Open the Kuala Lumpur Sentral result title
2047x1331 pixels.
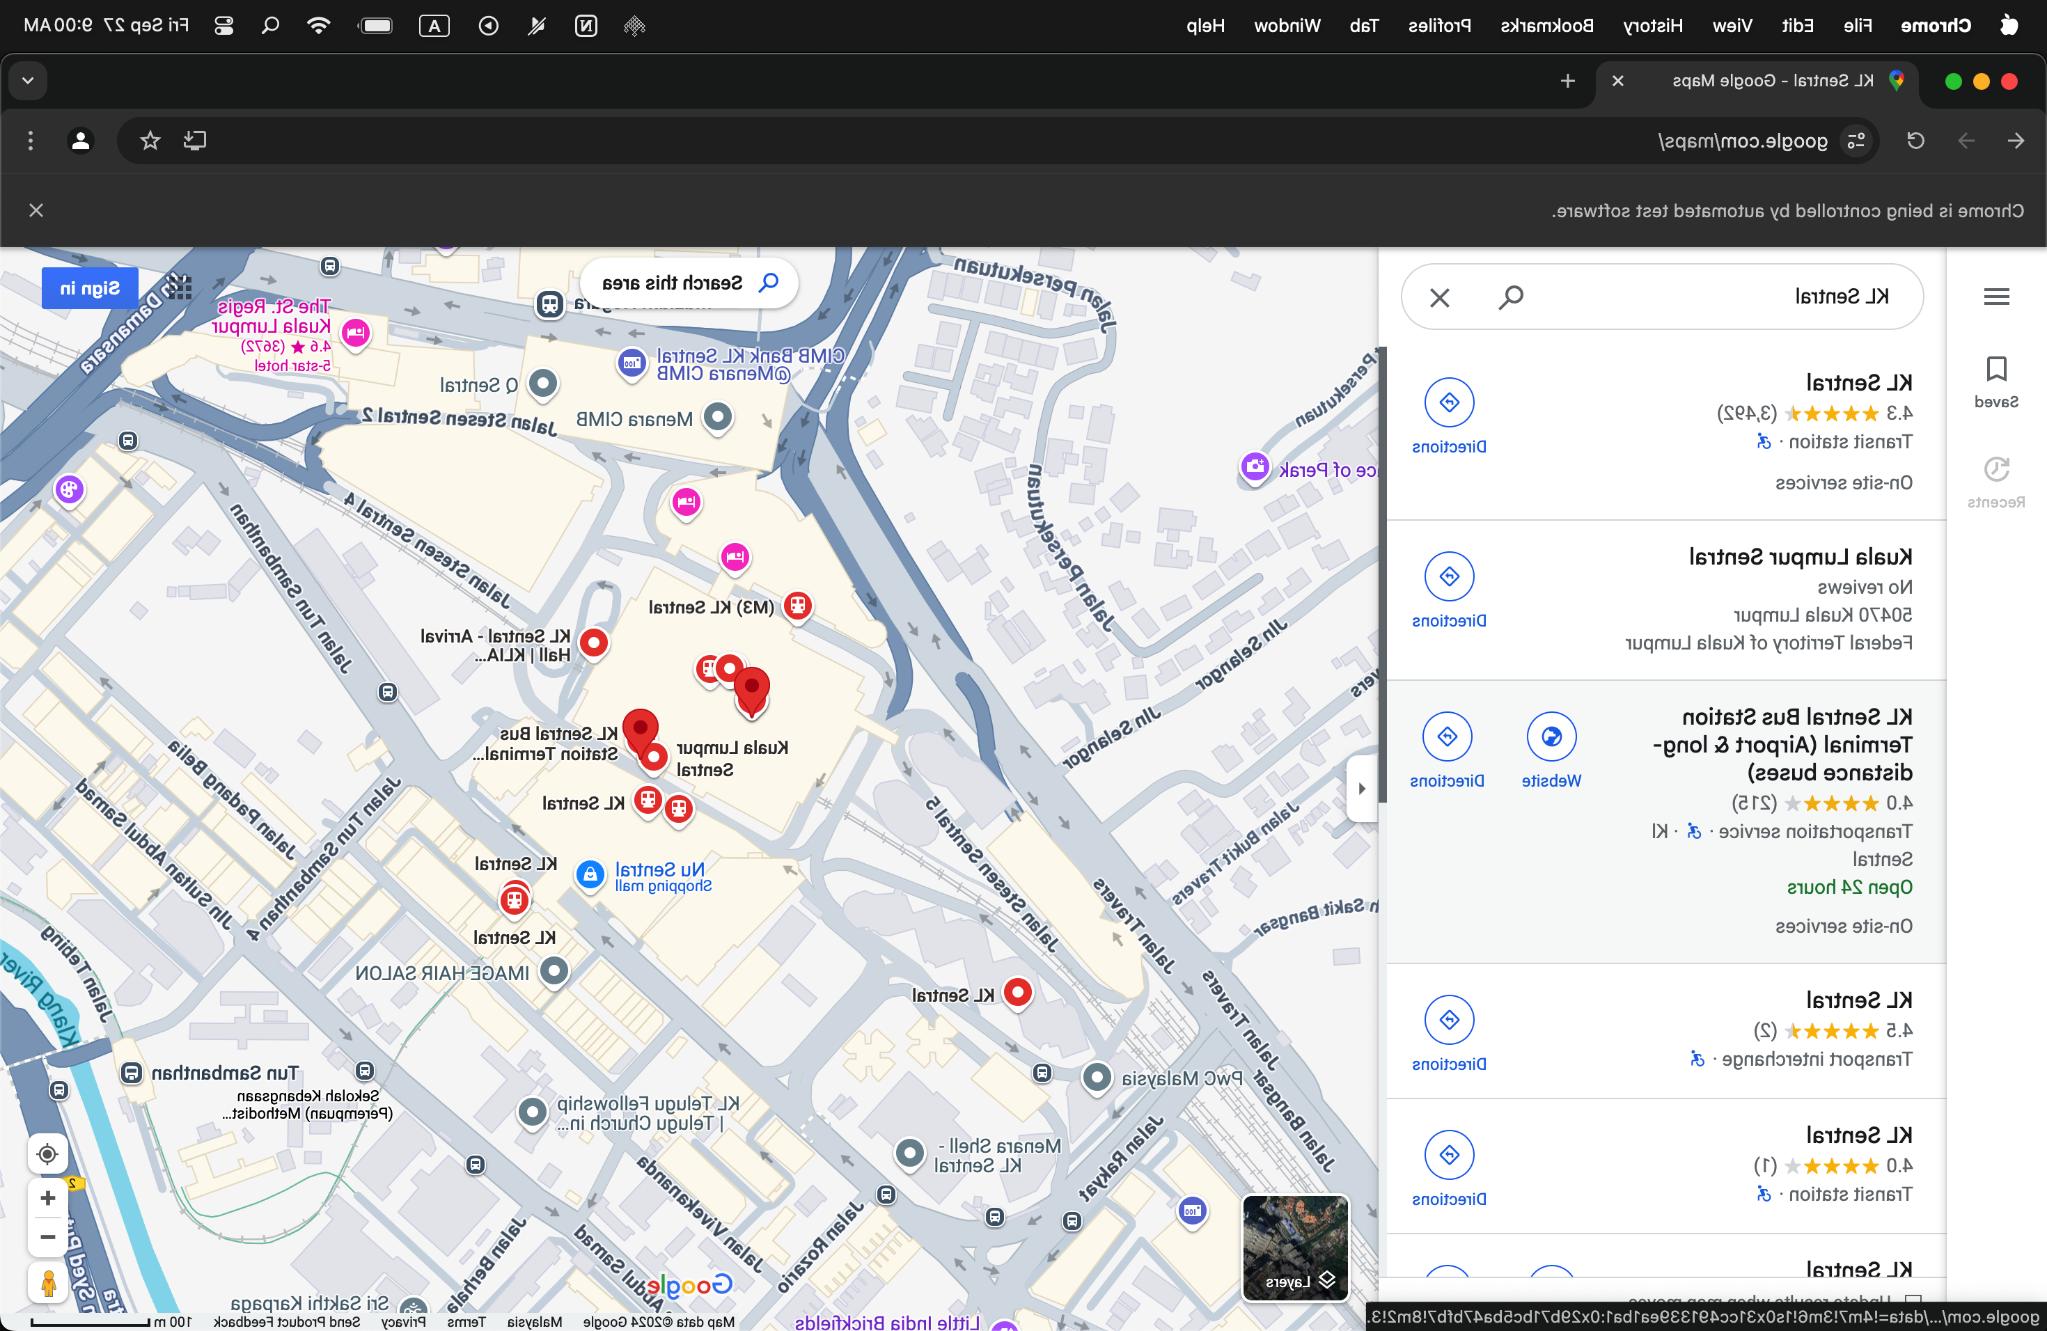[x=1801, y=556]
